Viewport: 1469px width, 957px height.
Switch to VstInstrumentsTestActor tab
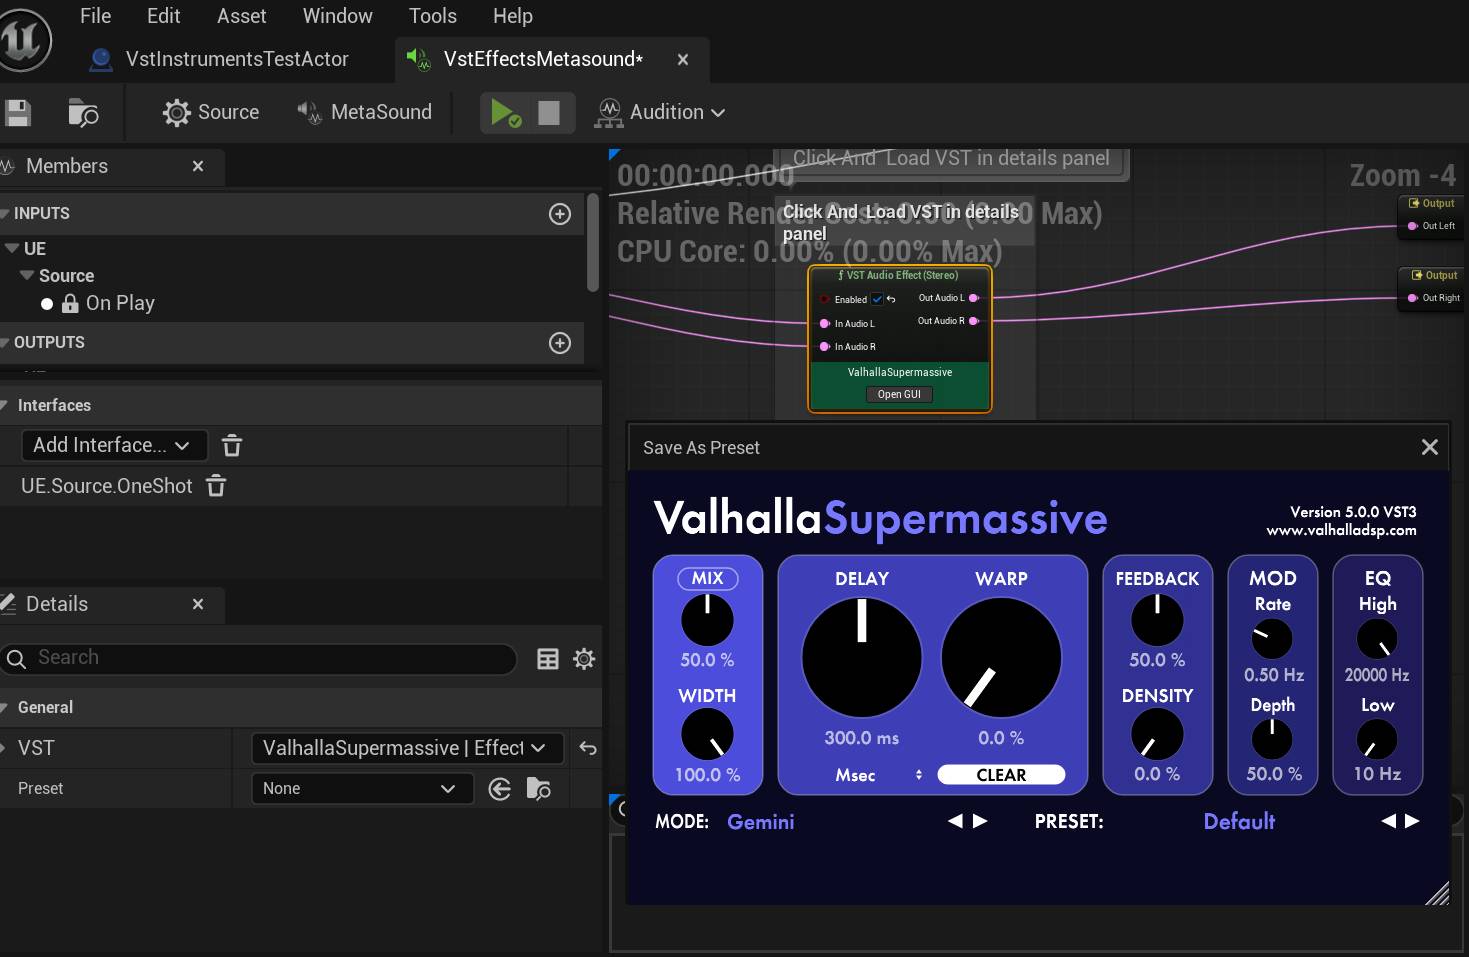(x=236, y=59)
